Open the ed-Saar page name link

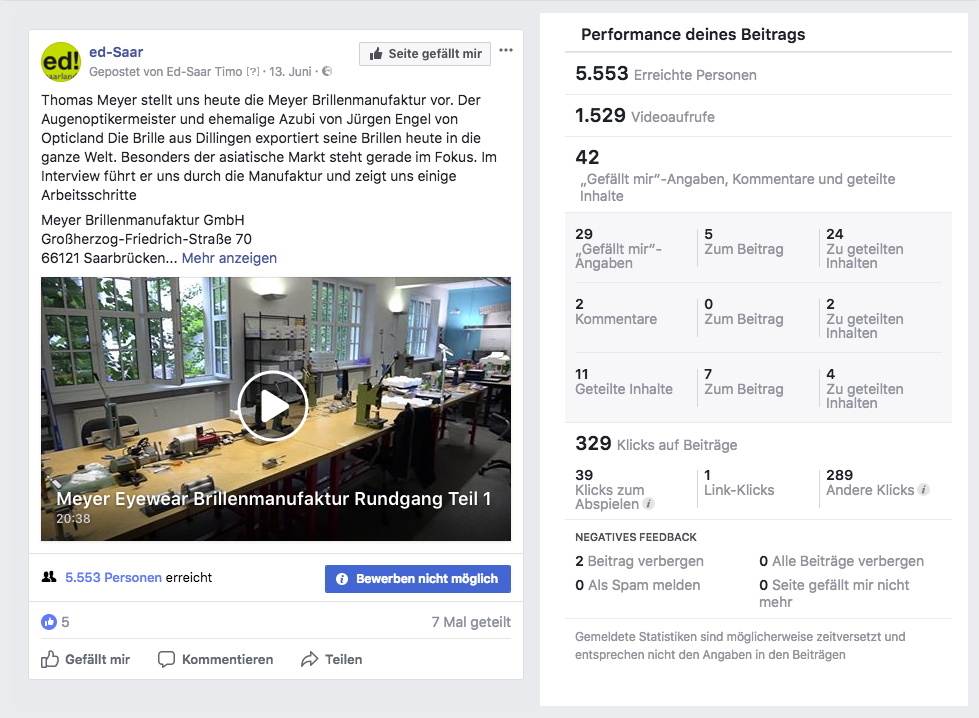coord(116,52)
